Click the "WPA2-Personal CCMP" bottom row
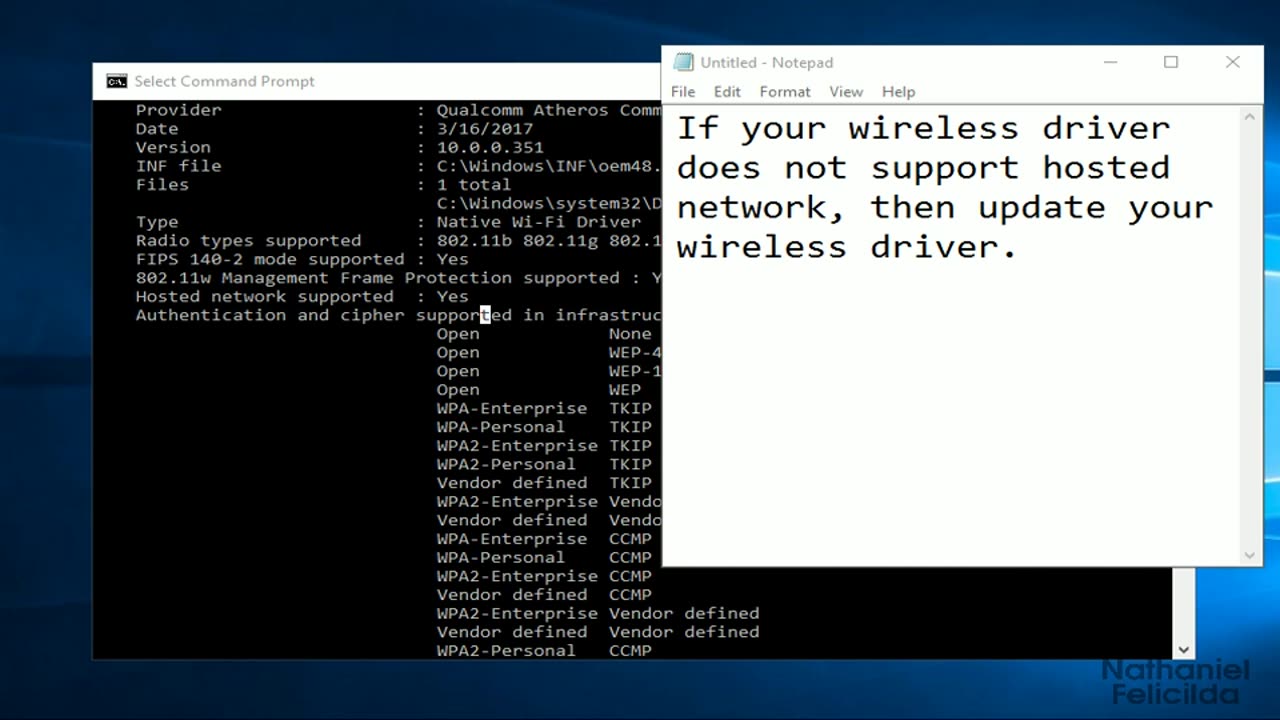The width and height of the screenshot is (1280, 720). pos(544,650)
